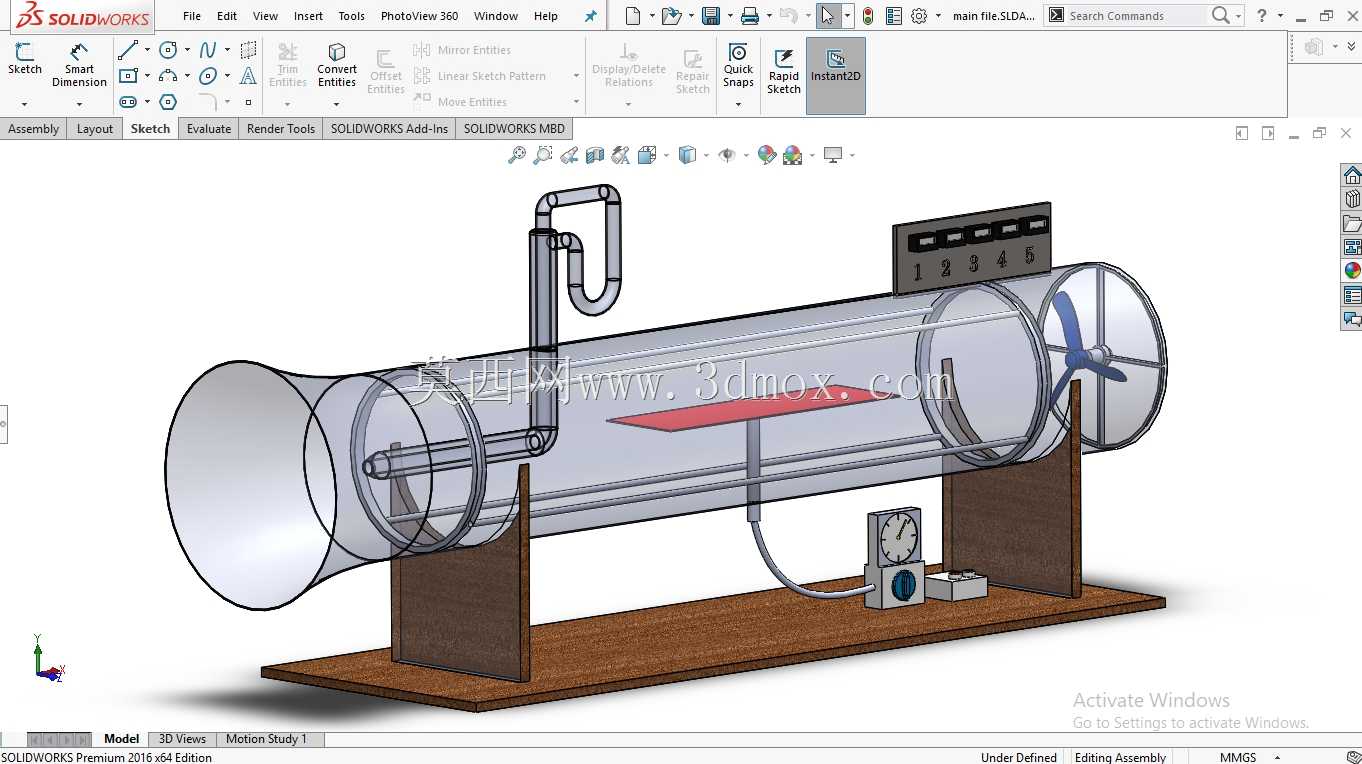1362x764 pixels.
Task: Click Apply Scene icon
Action: click(793, 155)
